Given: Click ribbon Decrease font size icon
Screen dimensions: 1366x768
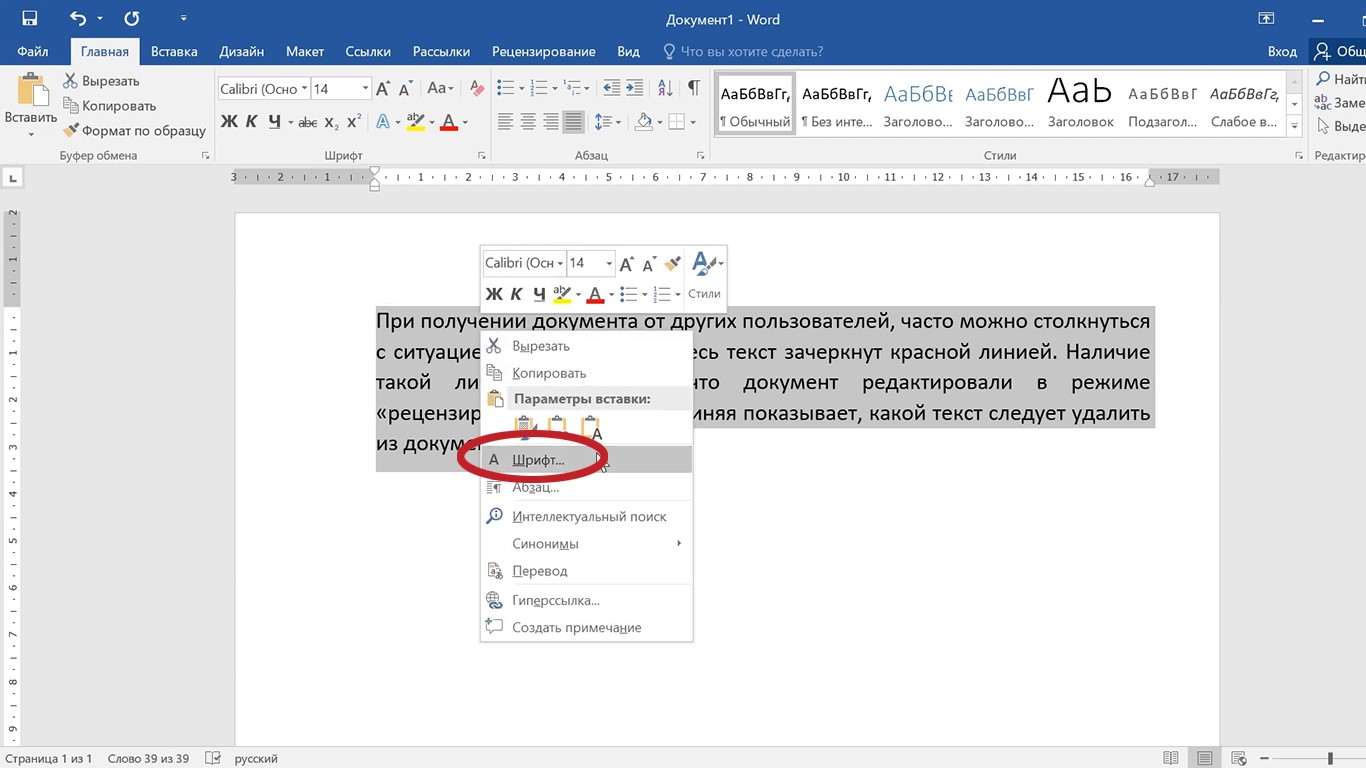Looking at the screenshot, I should tap(407, 89).
